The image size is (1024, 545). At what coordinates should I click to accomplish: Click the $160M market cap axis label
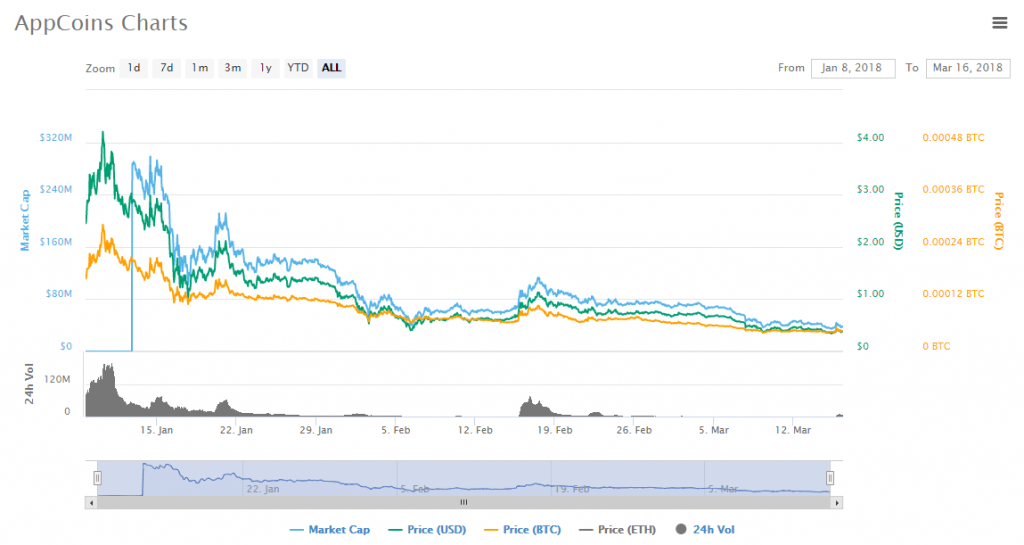[56, 241]
